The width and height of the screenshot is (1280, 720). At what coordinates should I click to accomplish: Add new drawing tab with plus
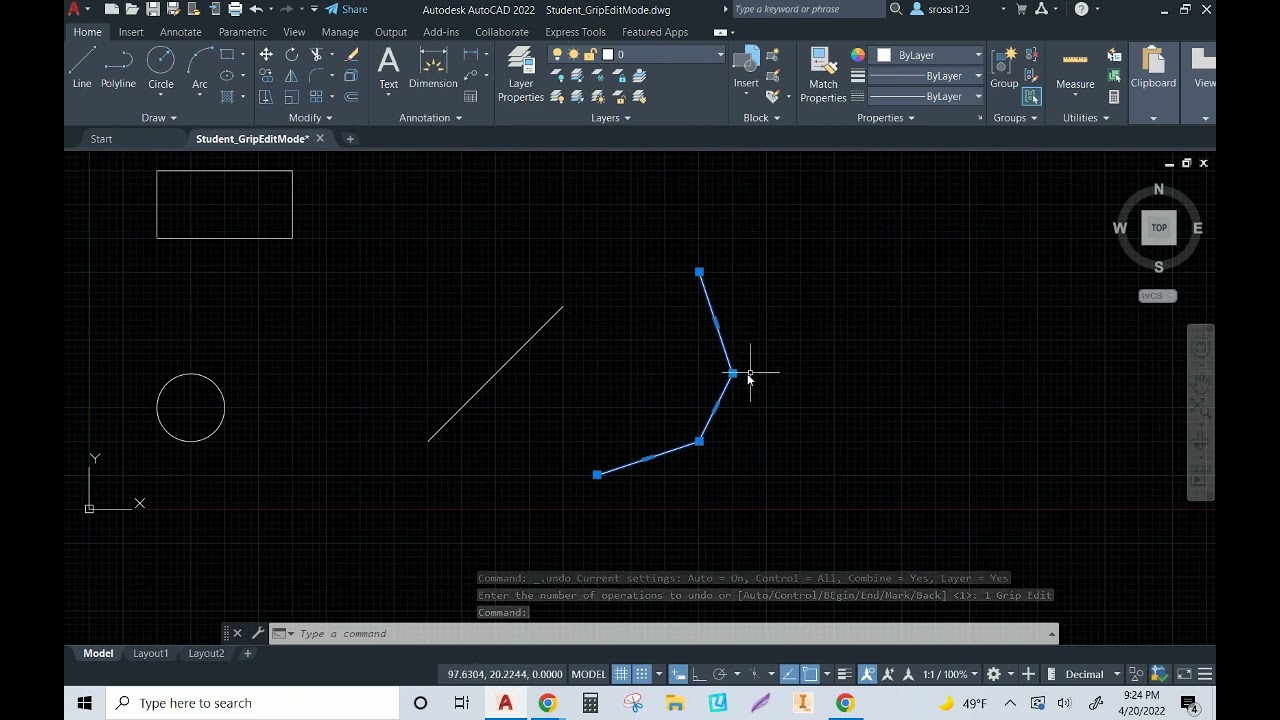(x=350, y=139)
